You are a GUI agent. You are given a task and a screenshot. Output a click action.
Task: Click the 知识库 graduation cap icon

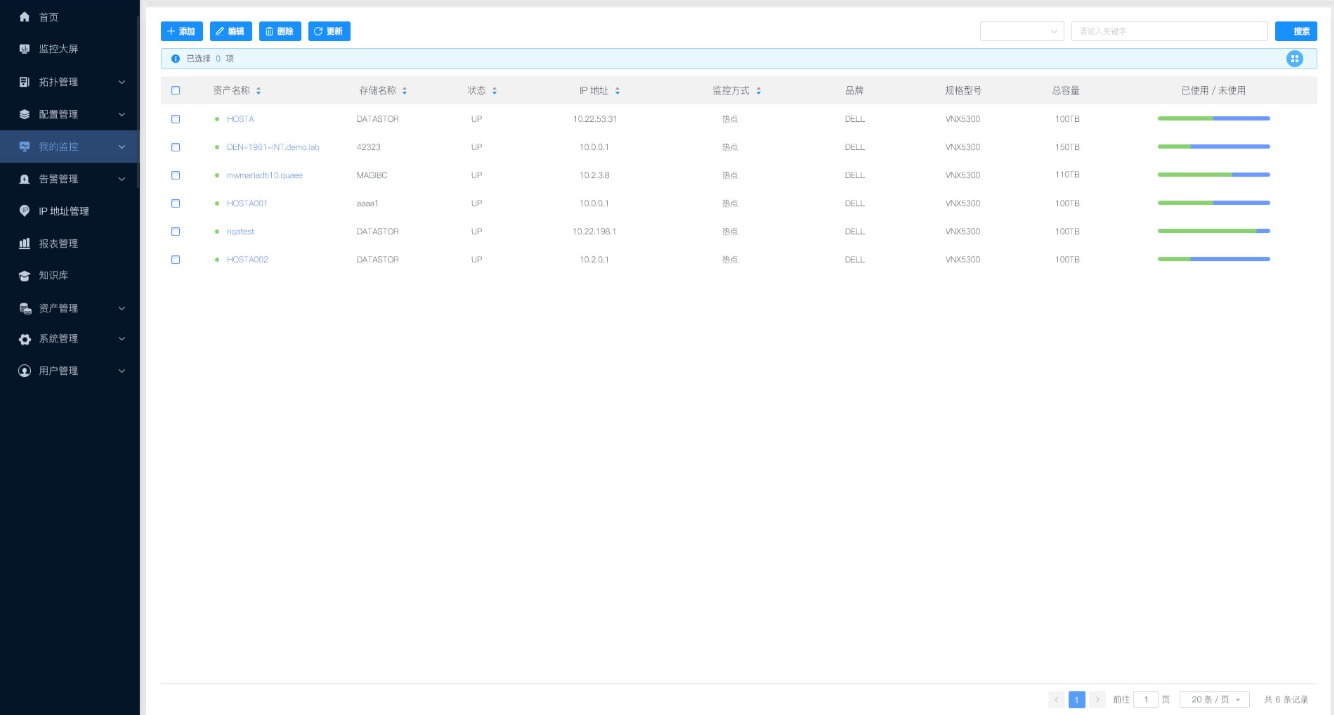coord(25,275)
